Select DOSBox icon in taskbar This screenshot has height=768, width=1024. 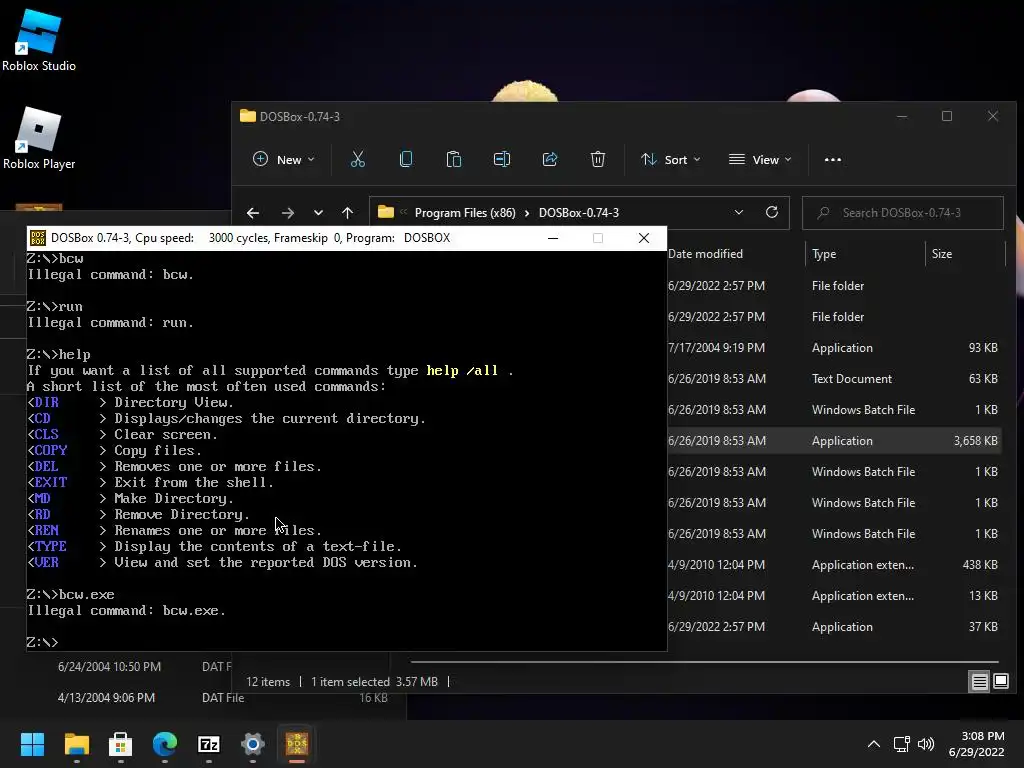pos(296,744)
